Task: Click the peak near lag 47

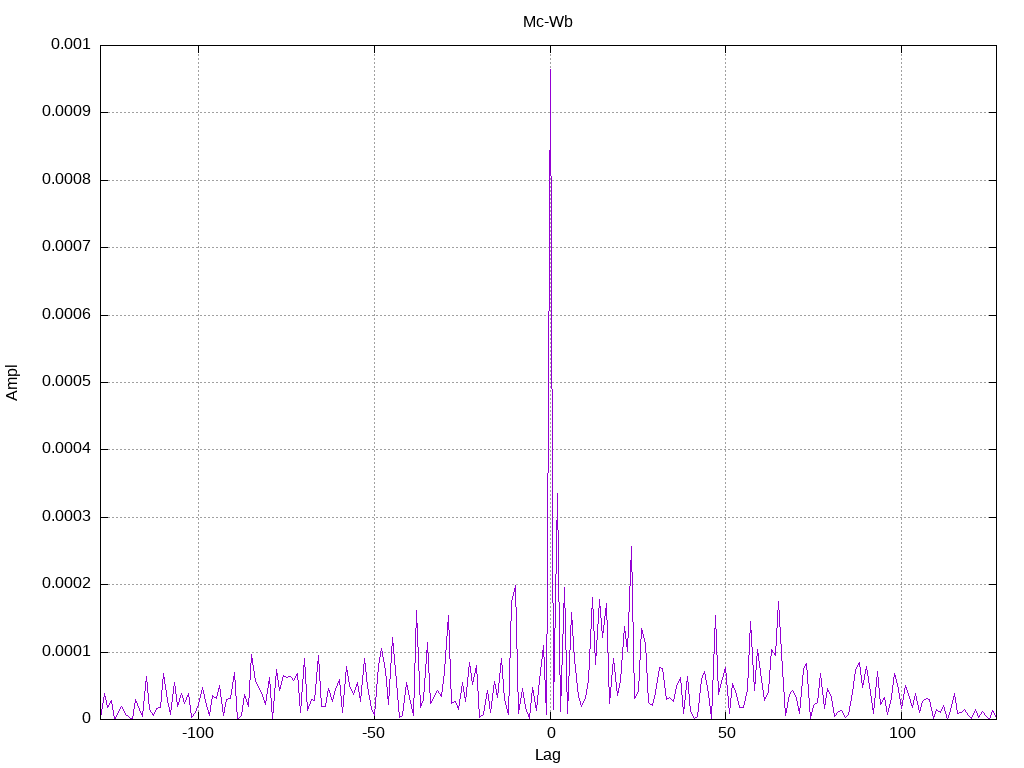Action: click(x=715, y=615)
